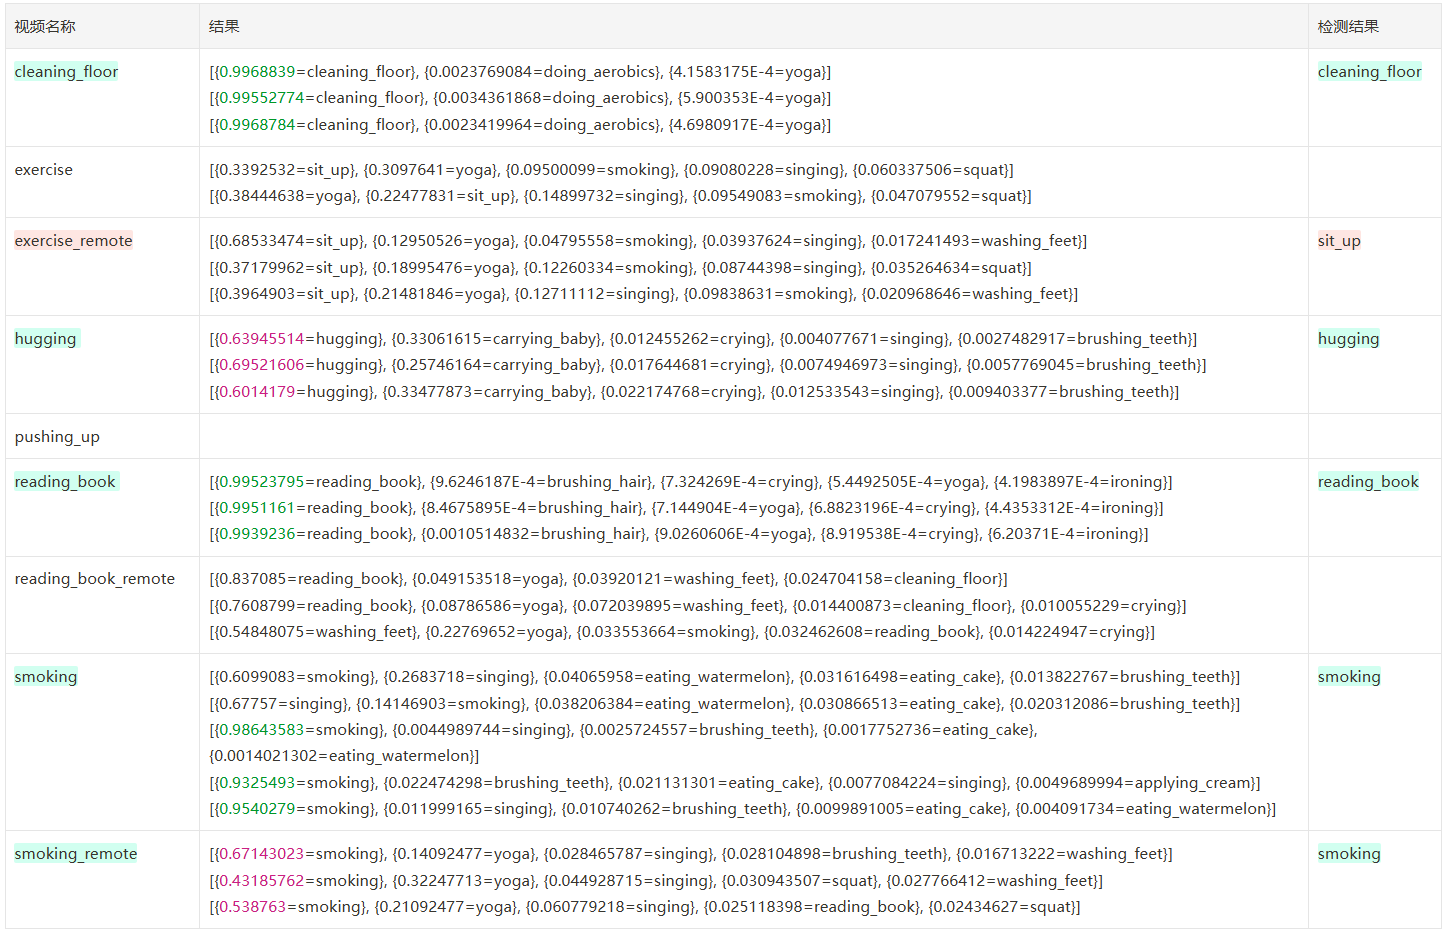The image size is (1447, 934).
Task: Click the reading_book detection result
Action: pyautogui.click(x=1368, y=482)
